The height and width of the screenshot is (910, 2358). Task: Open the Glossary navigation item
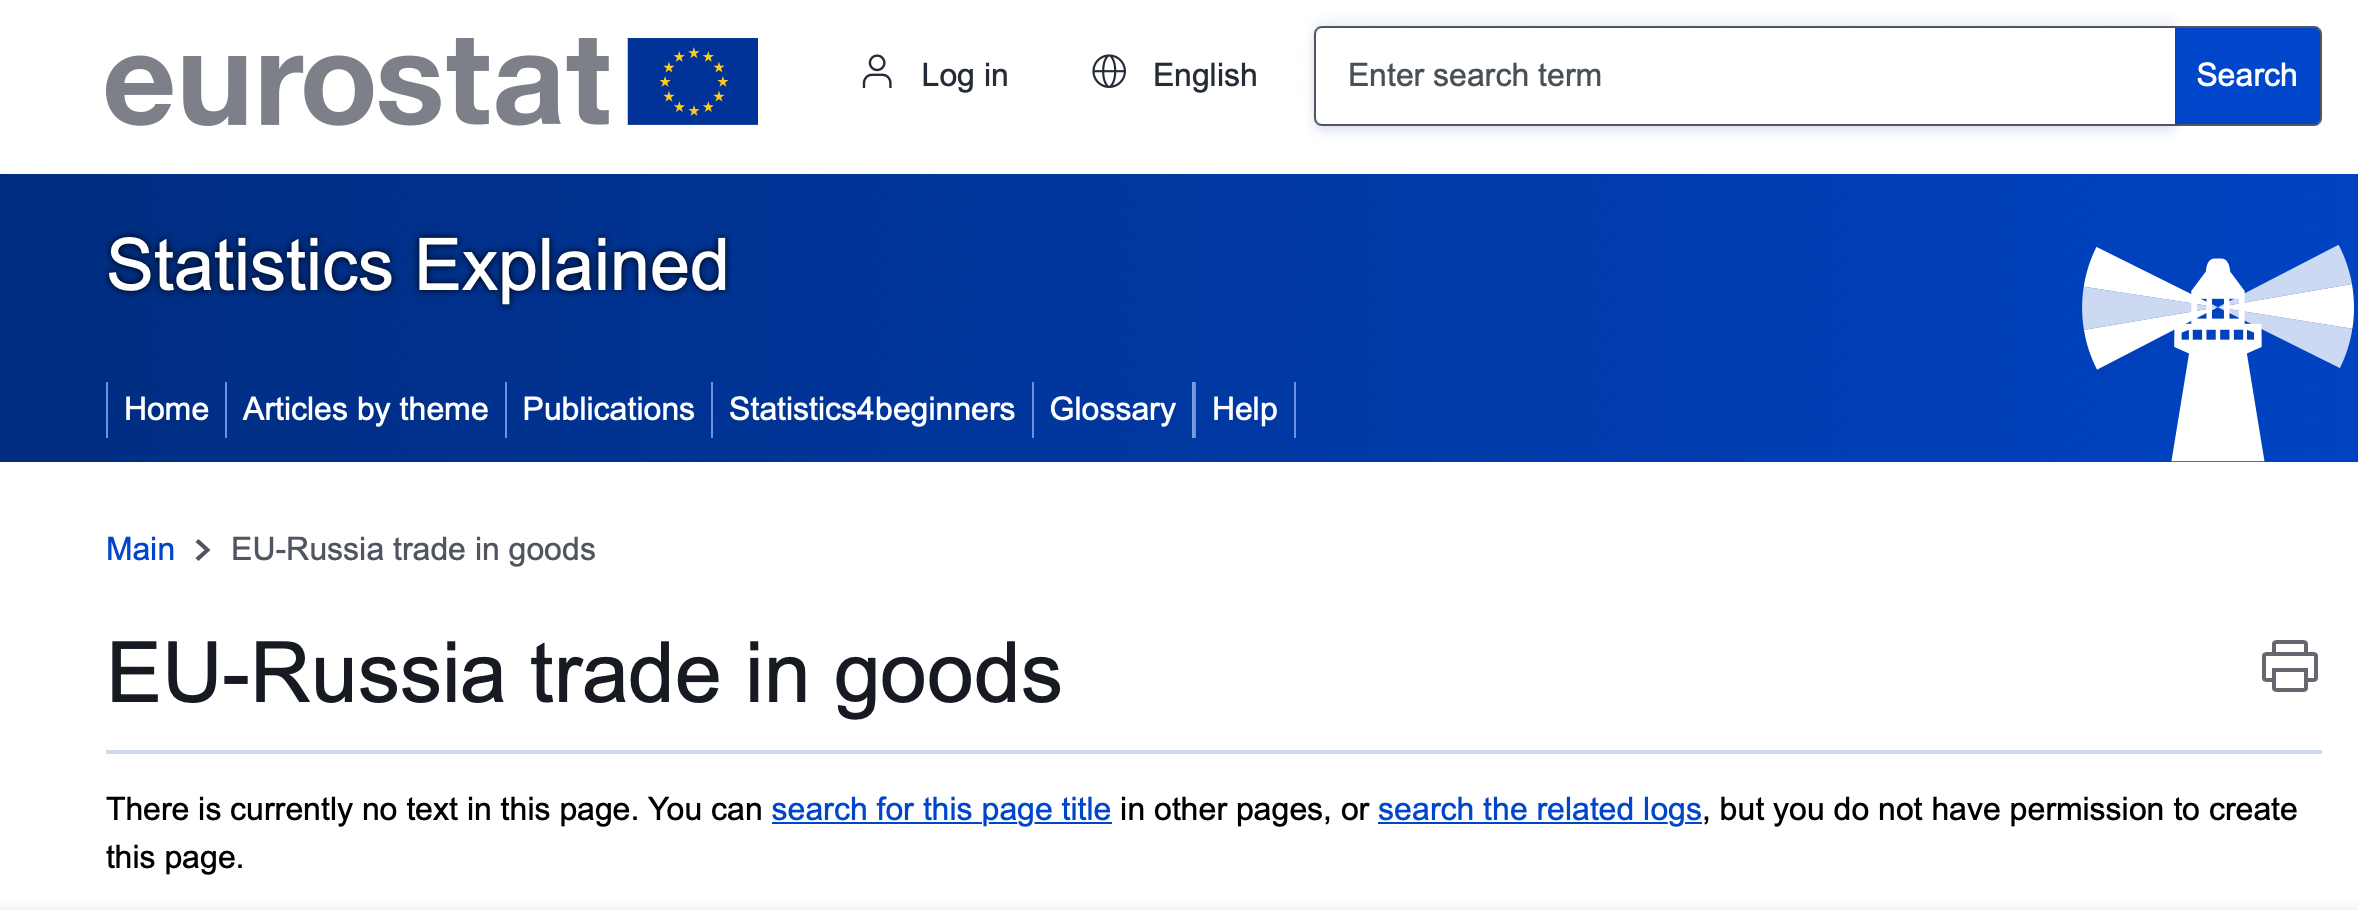point(1112,409)
